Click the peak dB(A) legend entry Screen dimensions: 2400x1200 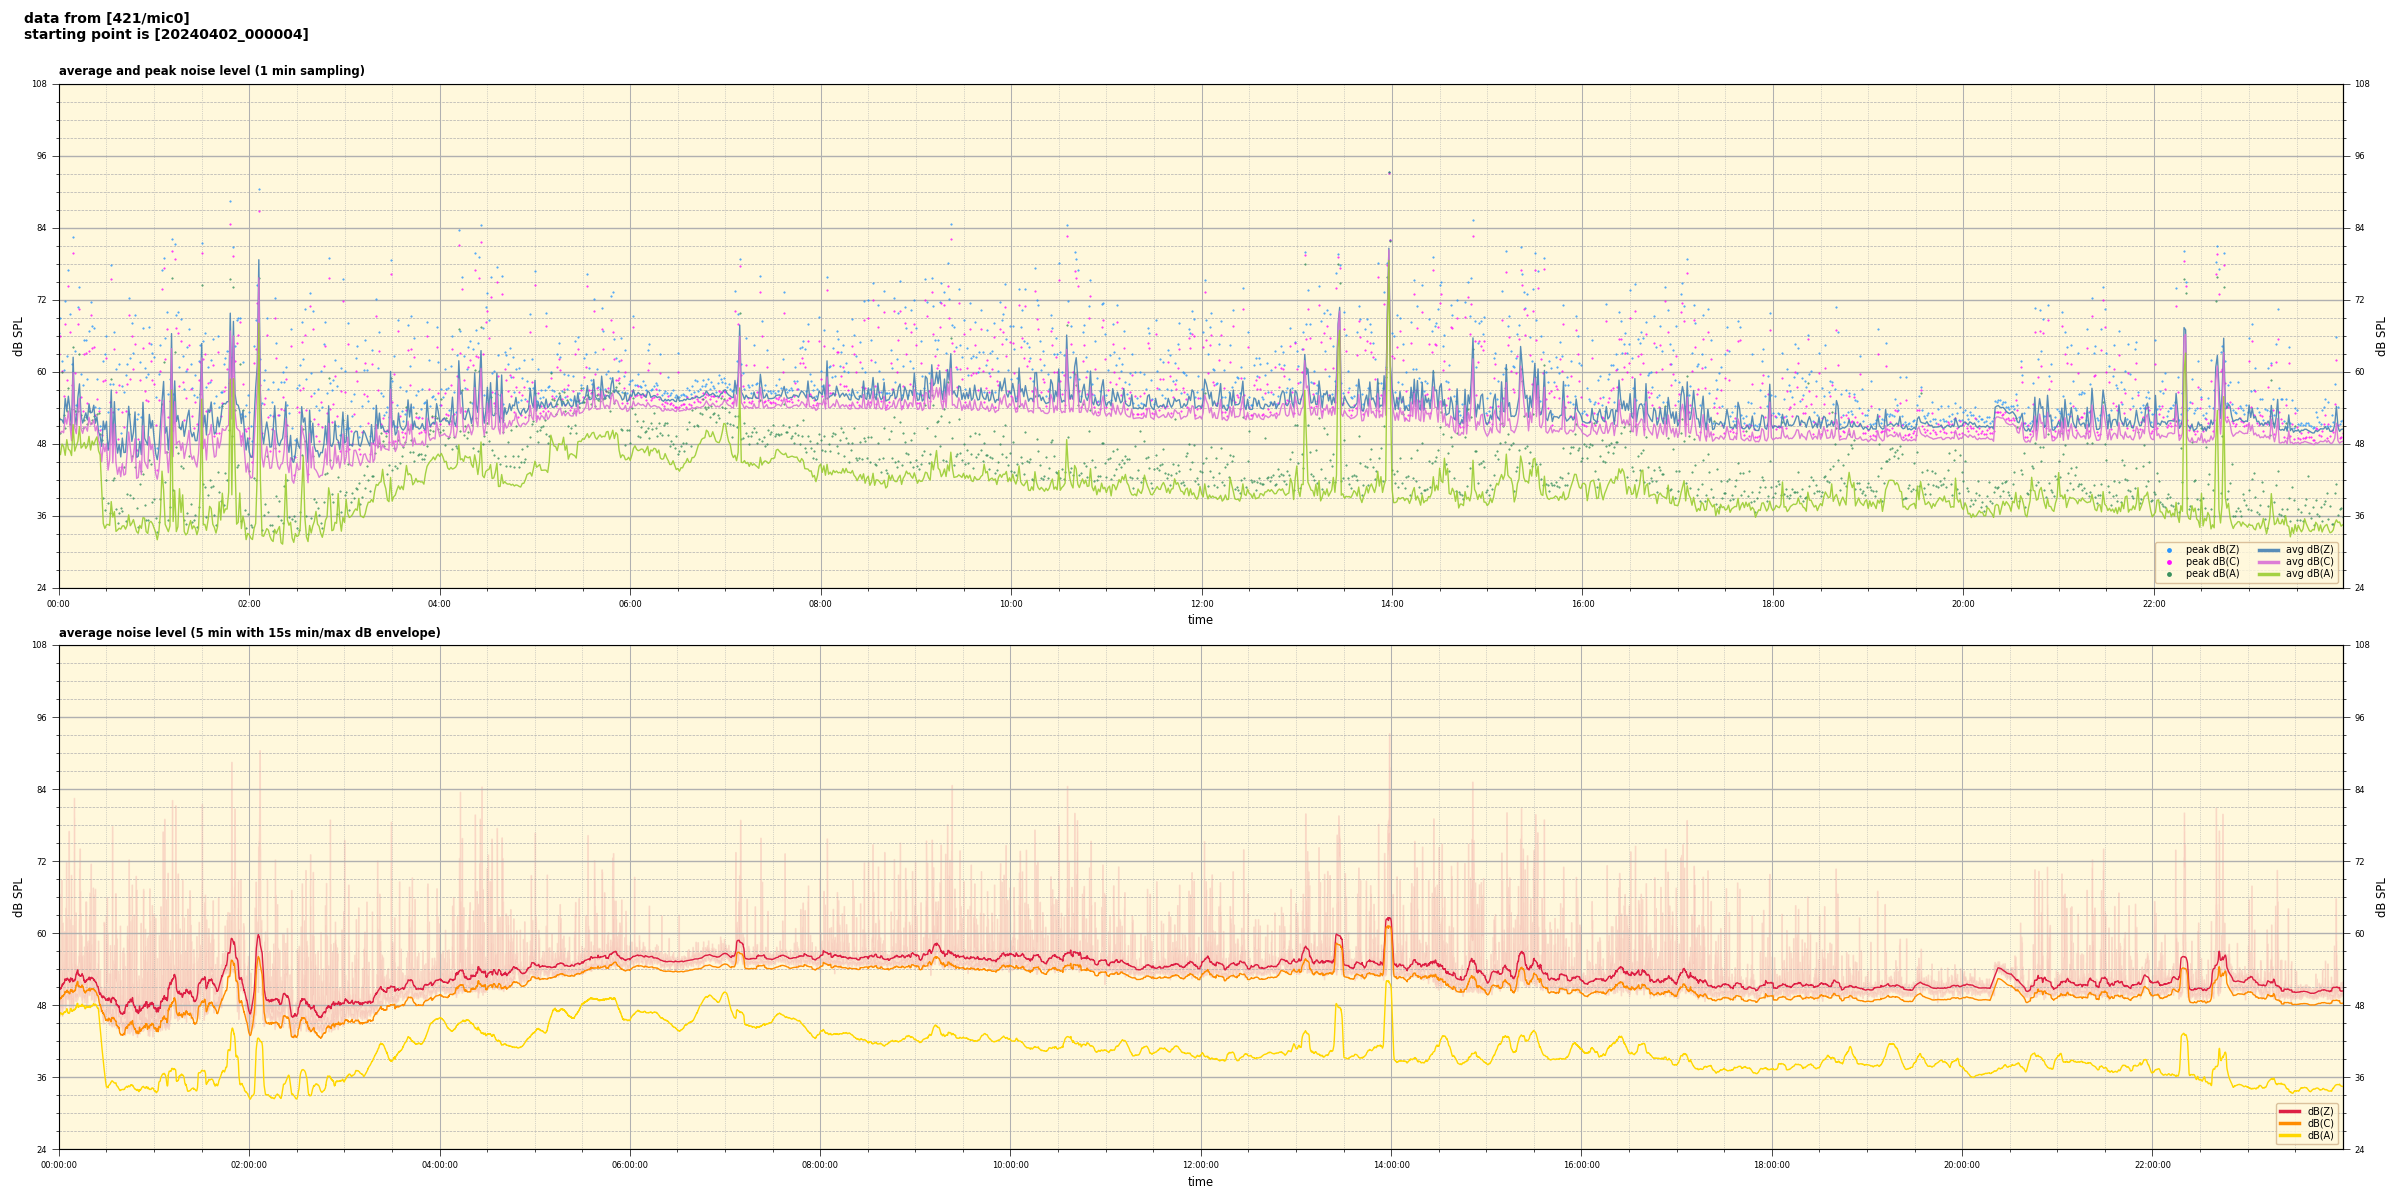(2212, 574)
